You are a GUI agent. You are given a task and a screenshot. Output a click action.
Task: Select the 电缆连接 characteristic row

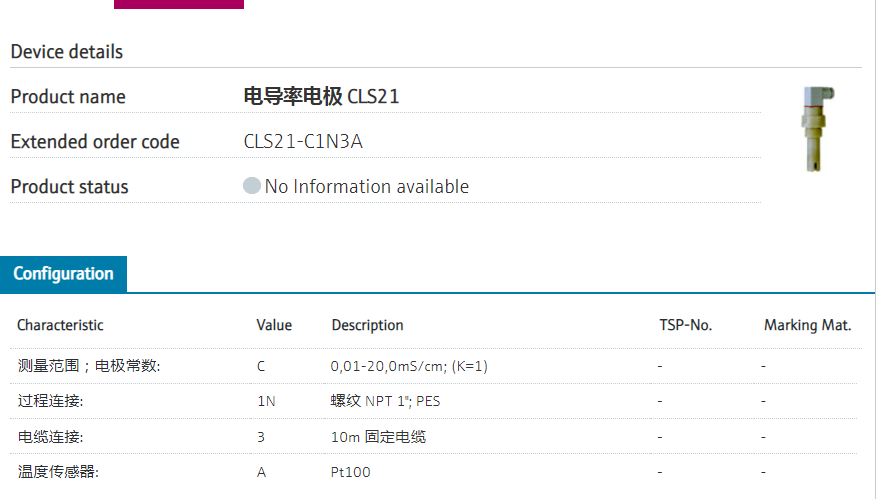(51, 437)
